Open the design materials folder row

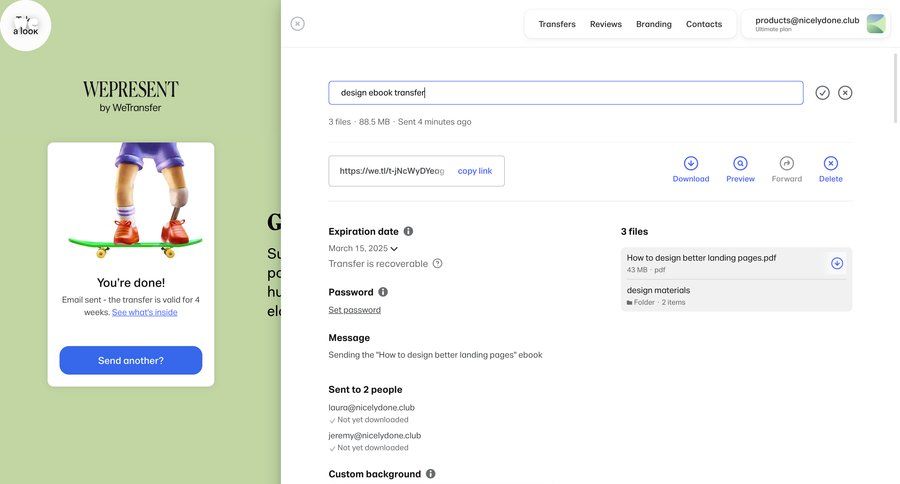click(x=736, y=296)
